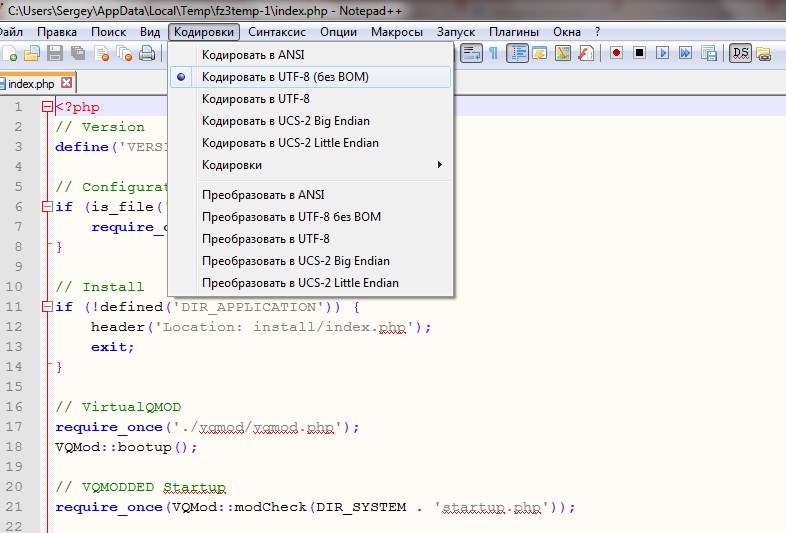Open the Function List icon
The height and width of the screenshot is (533, 786).
click(x=585, y=53)
